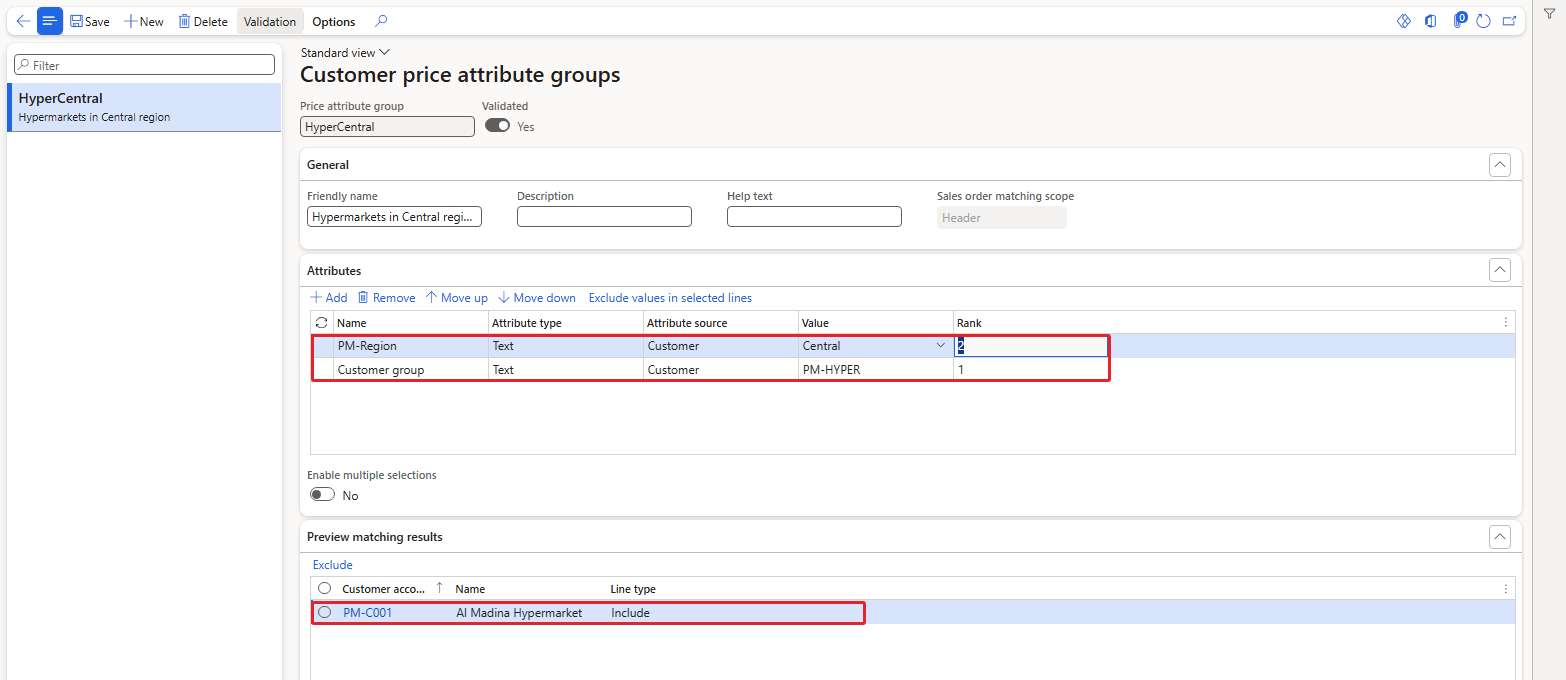Viewport: 1566px width, 680px height.
Task: Add an attribute line
Action: click(328, 298)
